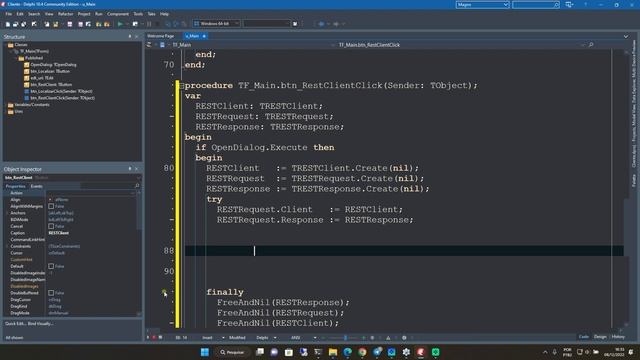Open the Project menu
The width and height of the screenshot is (640, 360).
tap(84, 14)
